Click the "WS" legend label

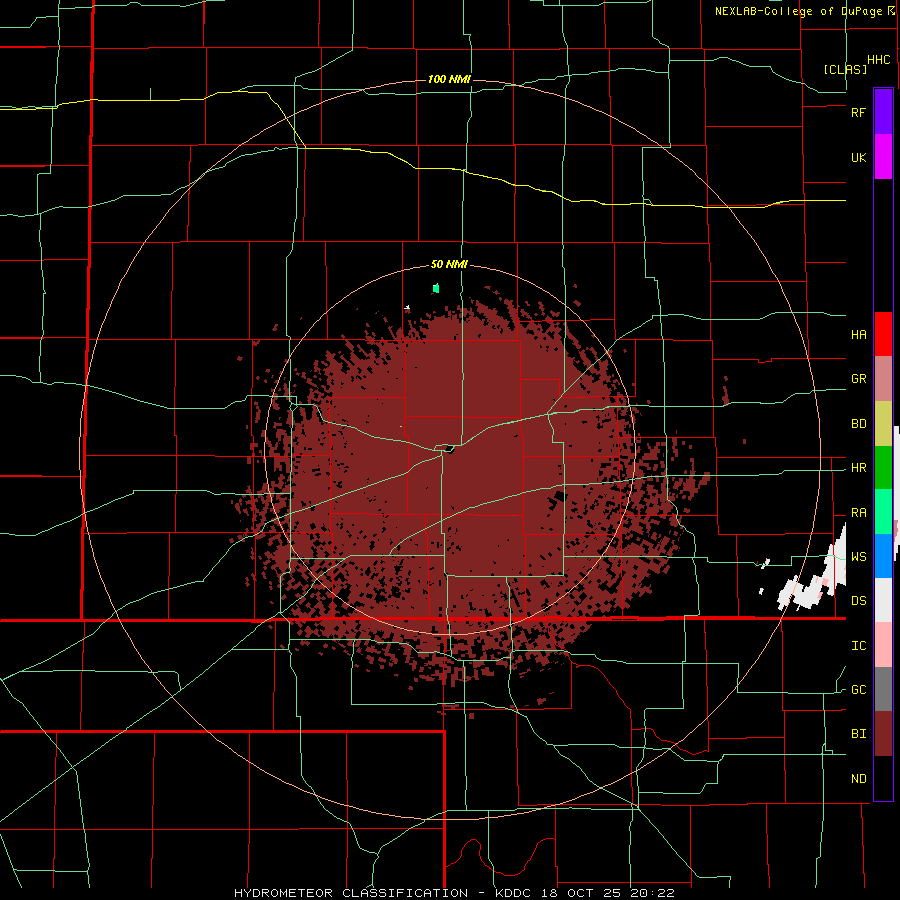[x=858, y=557]
